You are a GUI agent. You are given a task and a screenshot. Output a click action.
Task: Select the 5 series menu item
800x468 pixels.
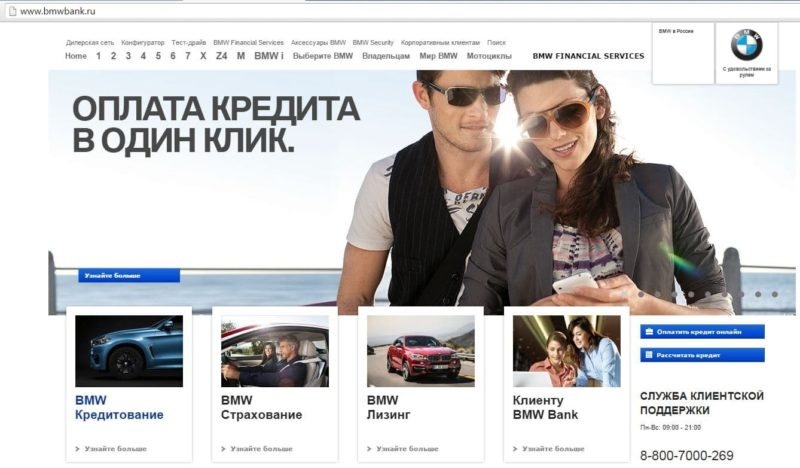[158, 56]
